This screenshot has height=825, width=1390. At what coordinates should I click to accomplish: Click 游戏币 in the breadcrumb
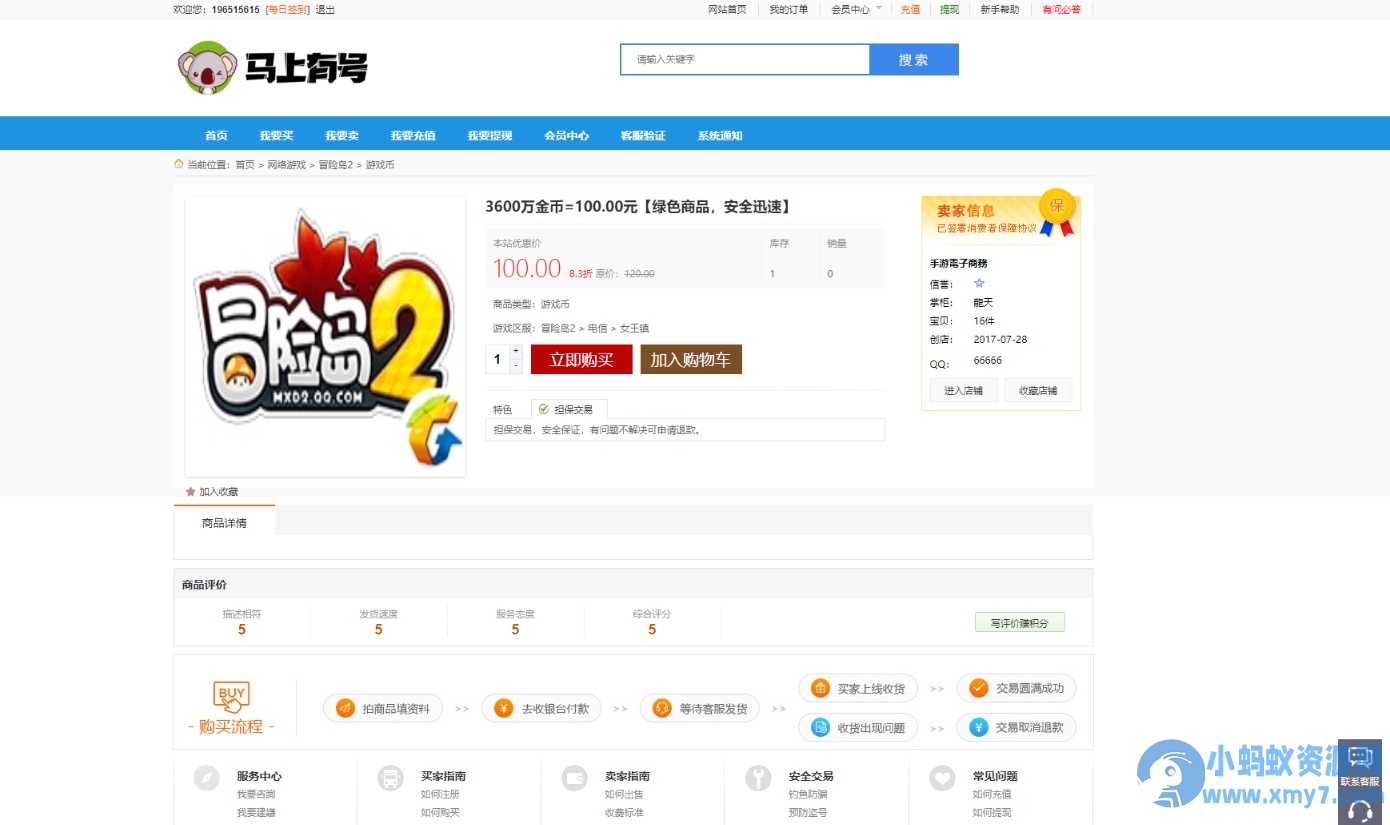click(380, 165)
